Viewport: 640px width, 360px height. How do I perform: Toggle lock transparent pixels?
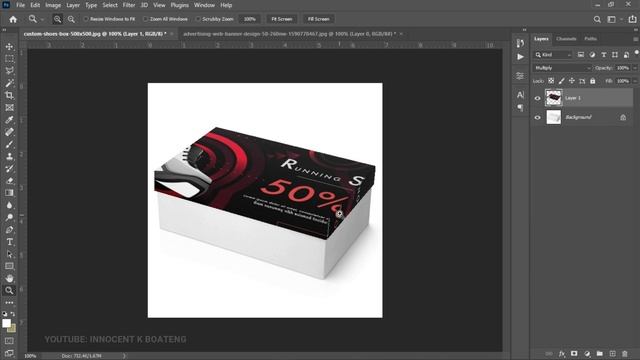click(551, 81)
